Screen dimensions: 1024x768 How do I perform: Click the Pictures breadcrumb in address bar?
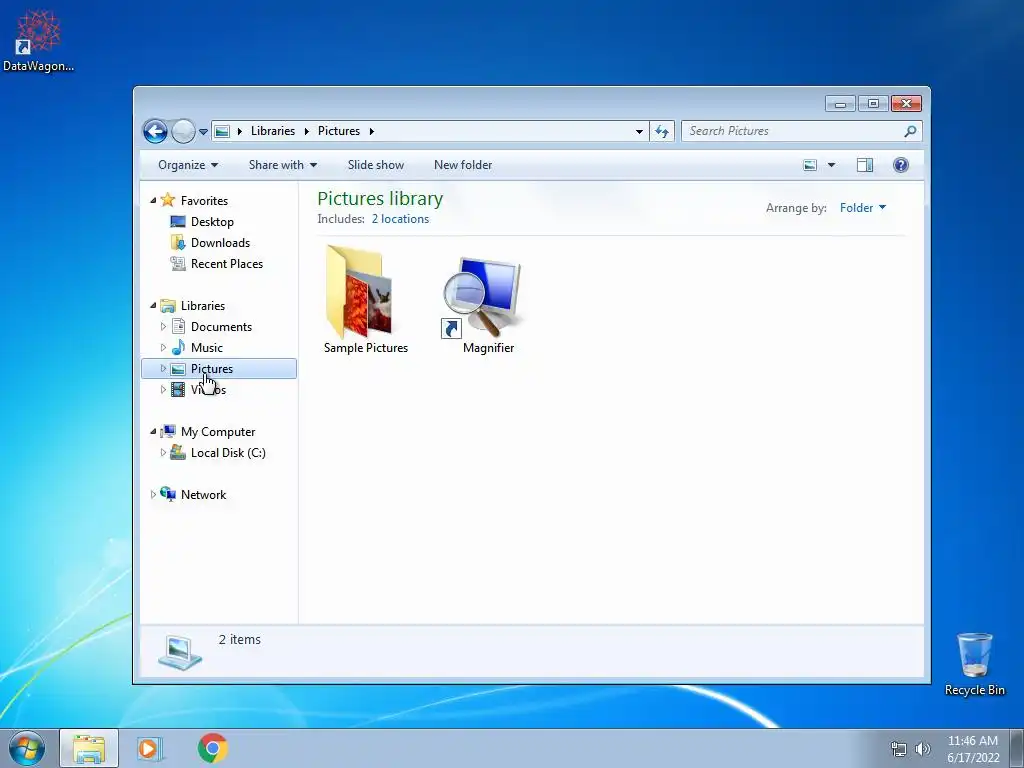[x=339, y=131]
